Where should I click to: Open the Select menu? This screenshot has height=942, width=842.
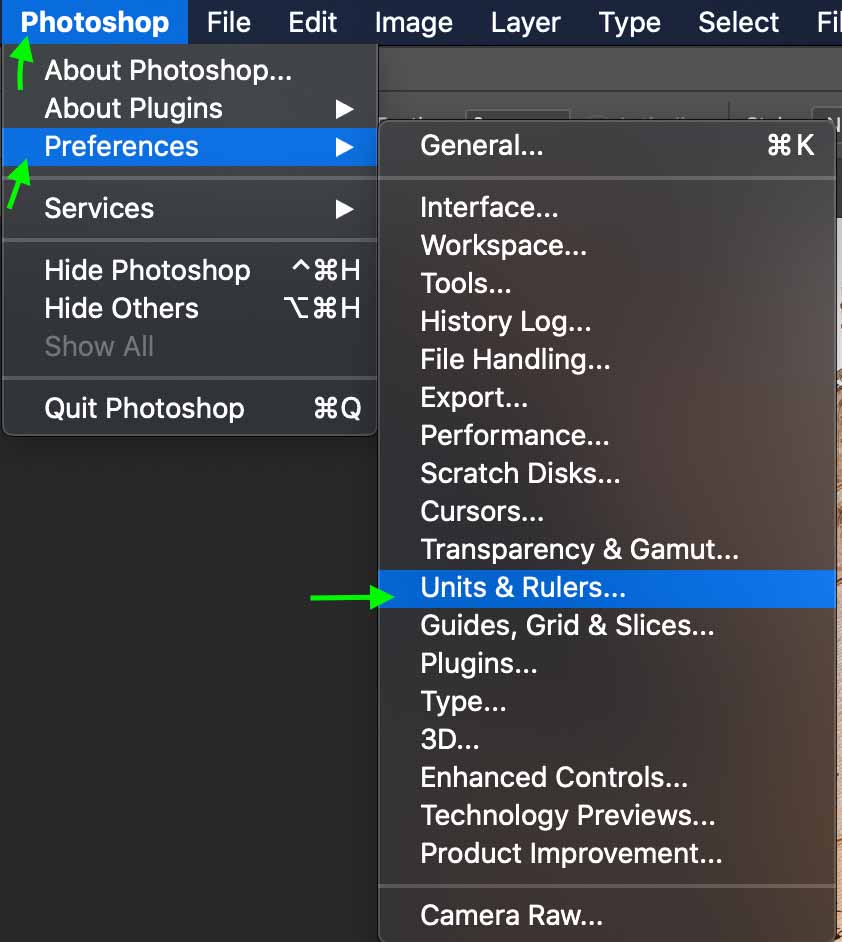tap(738, 23)
